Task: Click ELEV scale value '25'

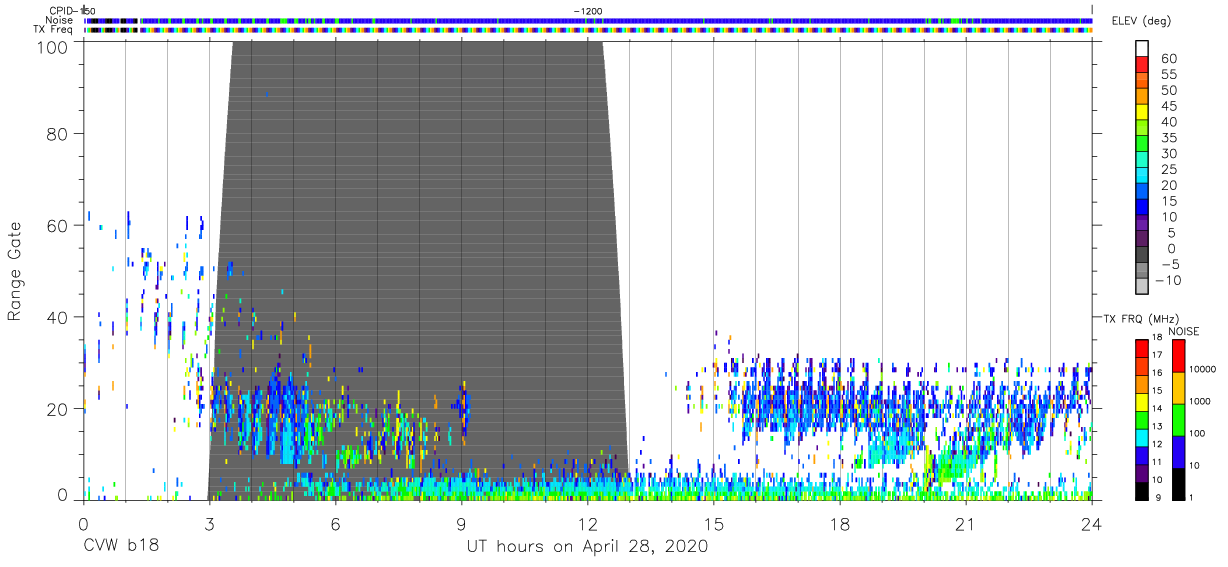Action: 1168,170
